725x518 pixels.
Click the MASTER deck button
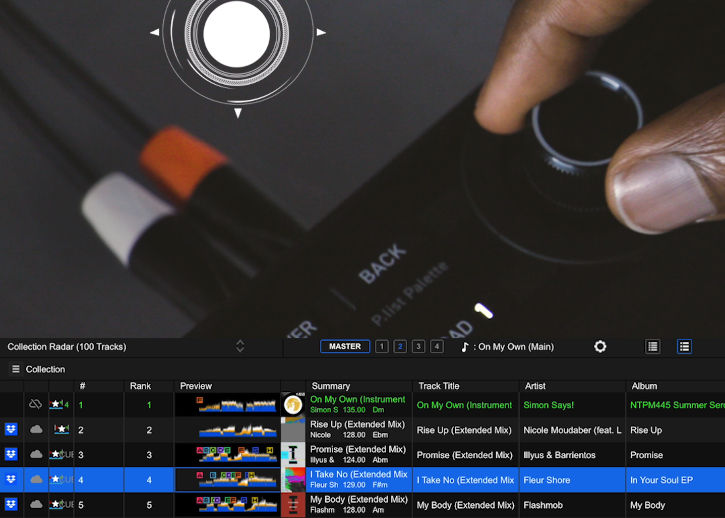pos(345,346)
